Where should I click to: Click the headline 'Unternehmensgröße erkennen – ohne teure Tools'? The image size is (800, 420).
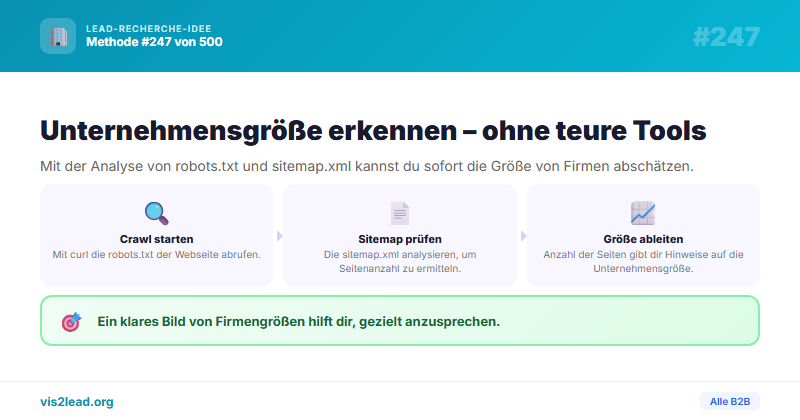pos(373,131)
